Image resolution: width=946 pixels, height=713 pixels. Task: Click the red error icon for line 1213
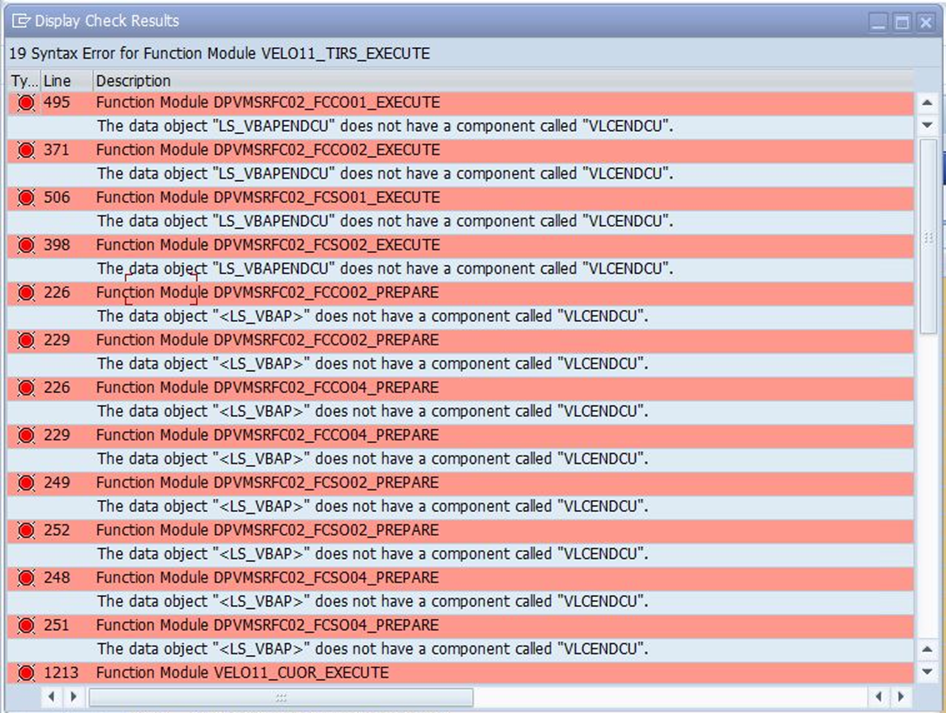[x=26, y=673]
